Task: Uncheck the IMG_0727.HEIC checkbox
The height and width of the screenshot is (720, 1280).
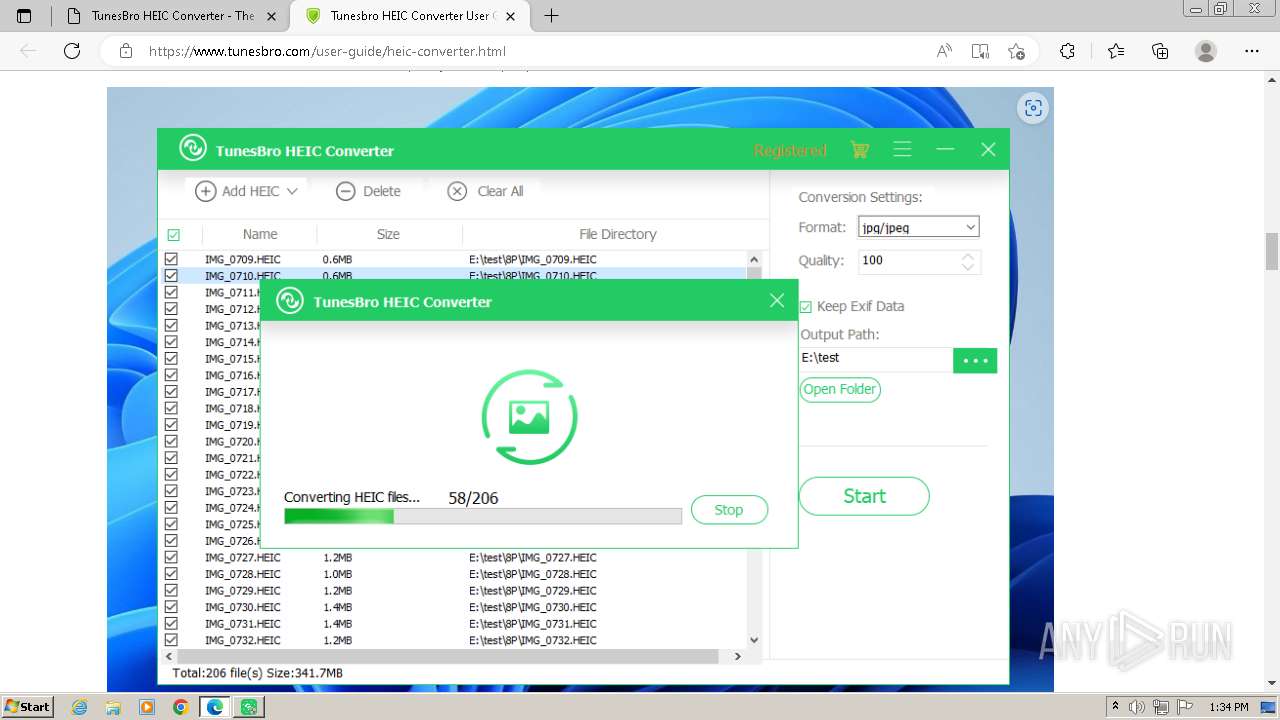Action: tap(171, 557)
